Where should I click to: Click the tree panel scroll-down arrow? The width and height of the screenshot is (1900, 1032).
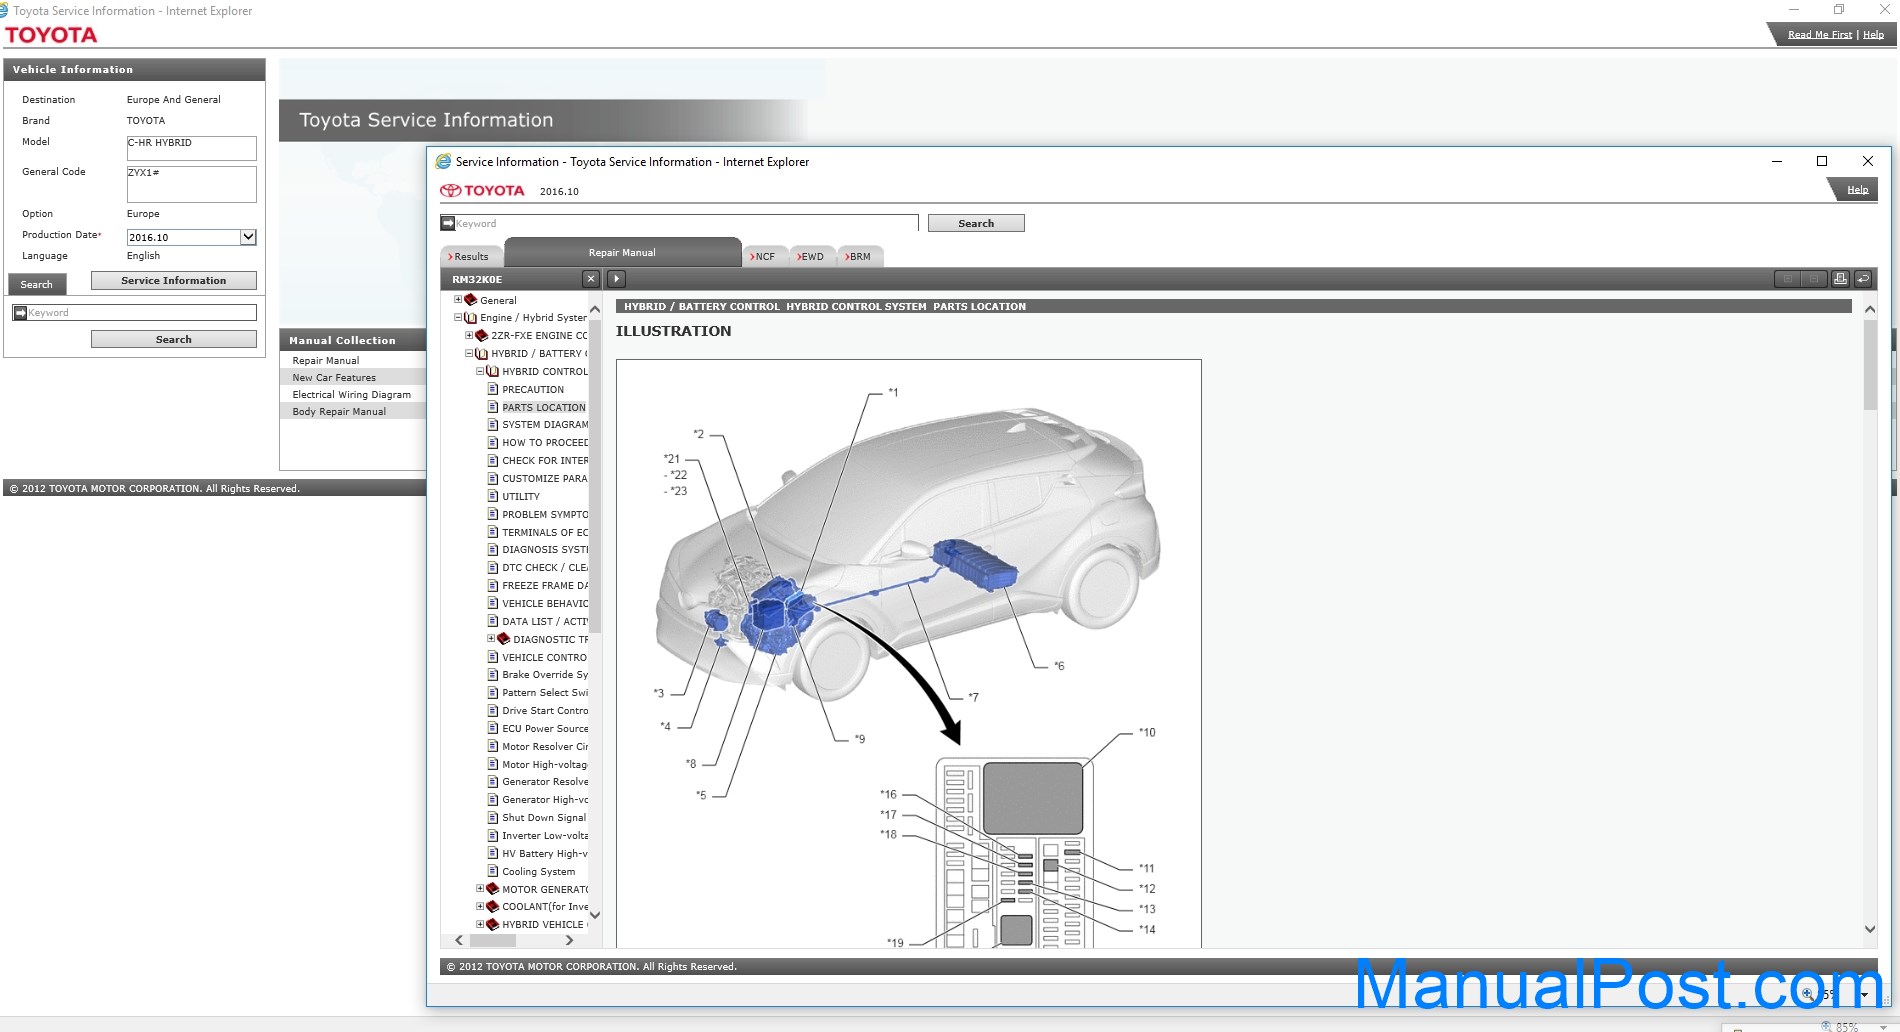594,915
